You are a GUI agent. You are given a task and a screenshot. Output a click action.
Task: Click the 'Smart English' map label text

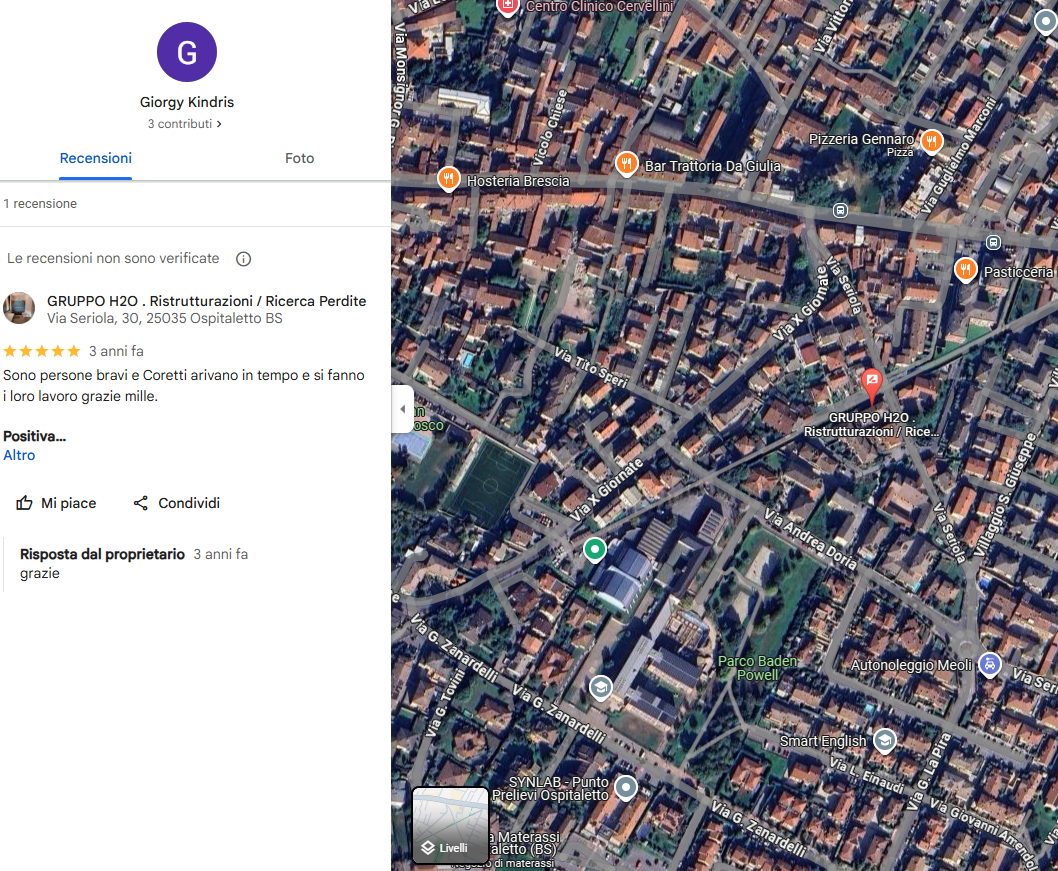click(x=823, y=741)
